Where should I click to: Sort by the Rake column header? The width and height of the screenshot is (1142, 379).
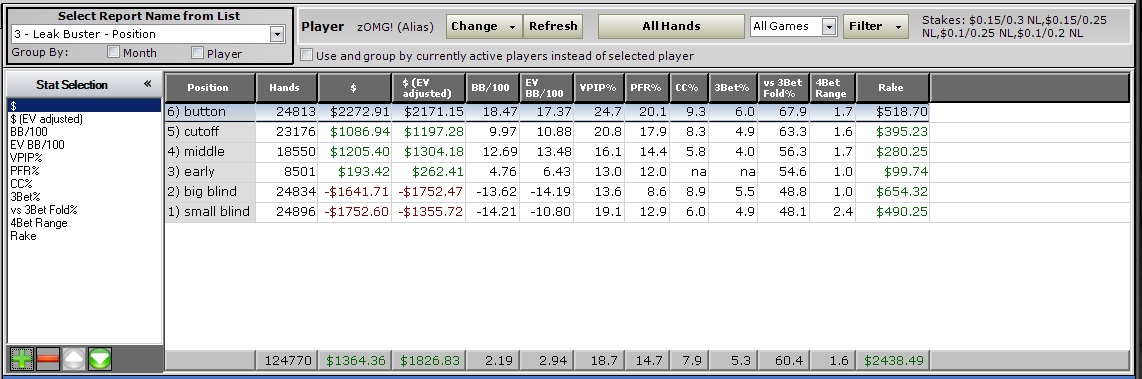tap(892, 87)
